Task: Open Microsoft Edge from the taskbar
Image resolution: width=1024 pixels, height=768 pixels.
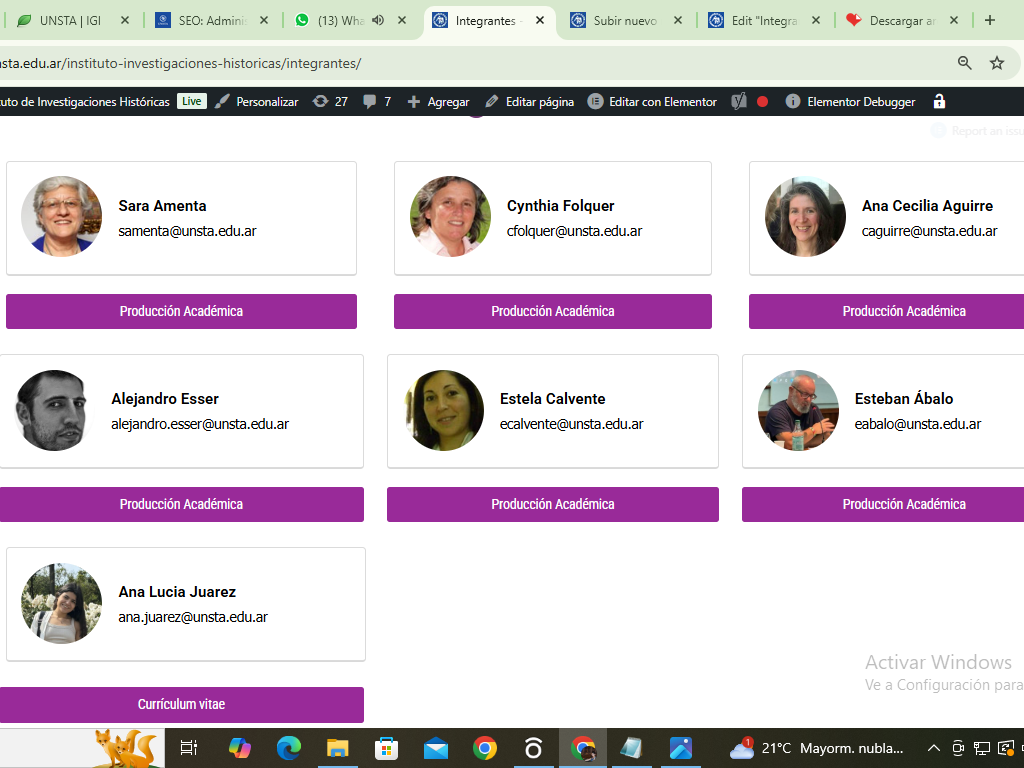Action: pyautogui.click(x=289, y=748)
